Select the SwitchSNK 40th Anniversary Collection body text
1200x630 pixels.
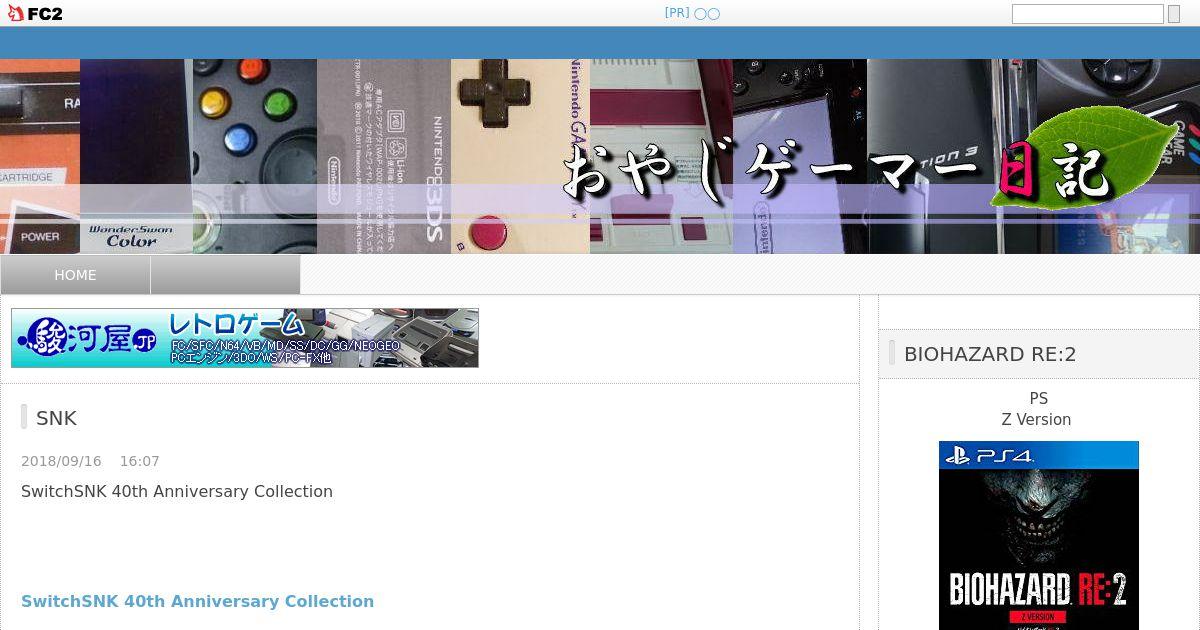(x=177, y=491)
